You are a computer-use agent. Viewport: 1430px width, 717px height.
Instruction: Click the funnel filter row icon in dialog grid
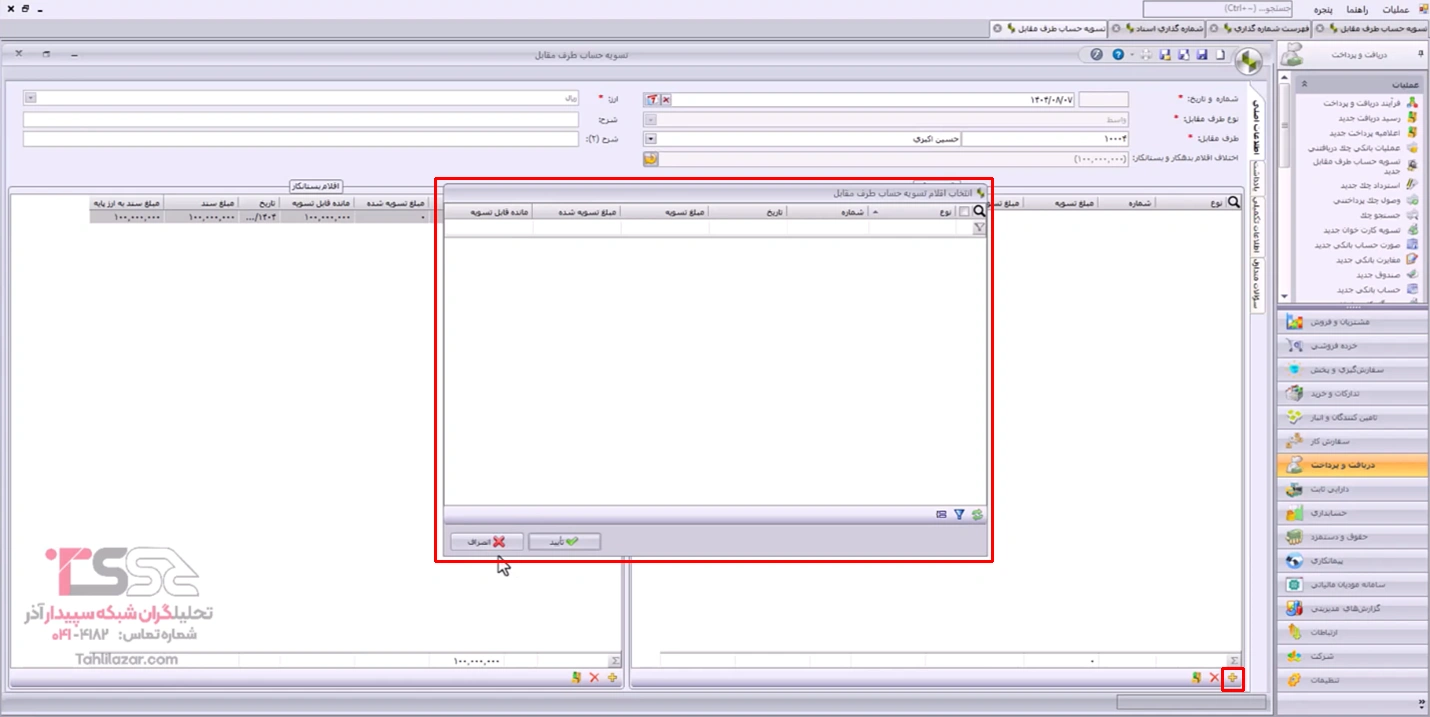979,228
